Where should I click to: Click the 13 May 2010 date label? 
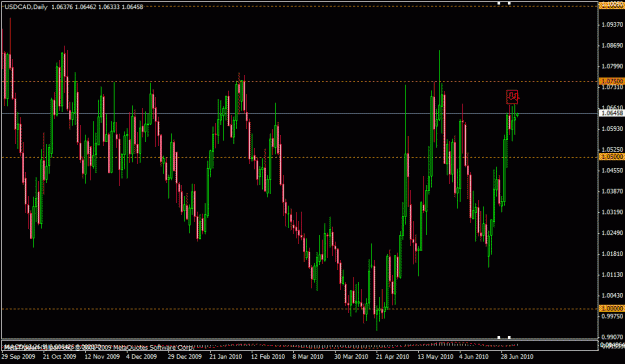[435, 356]
